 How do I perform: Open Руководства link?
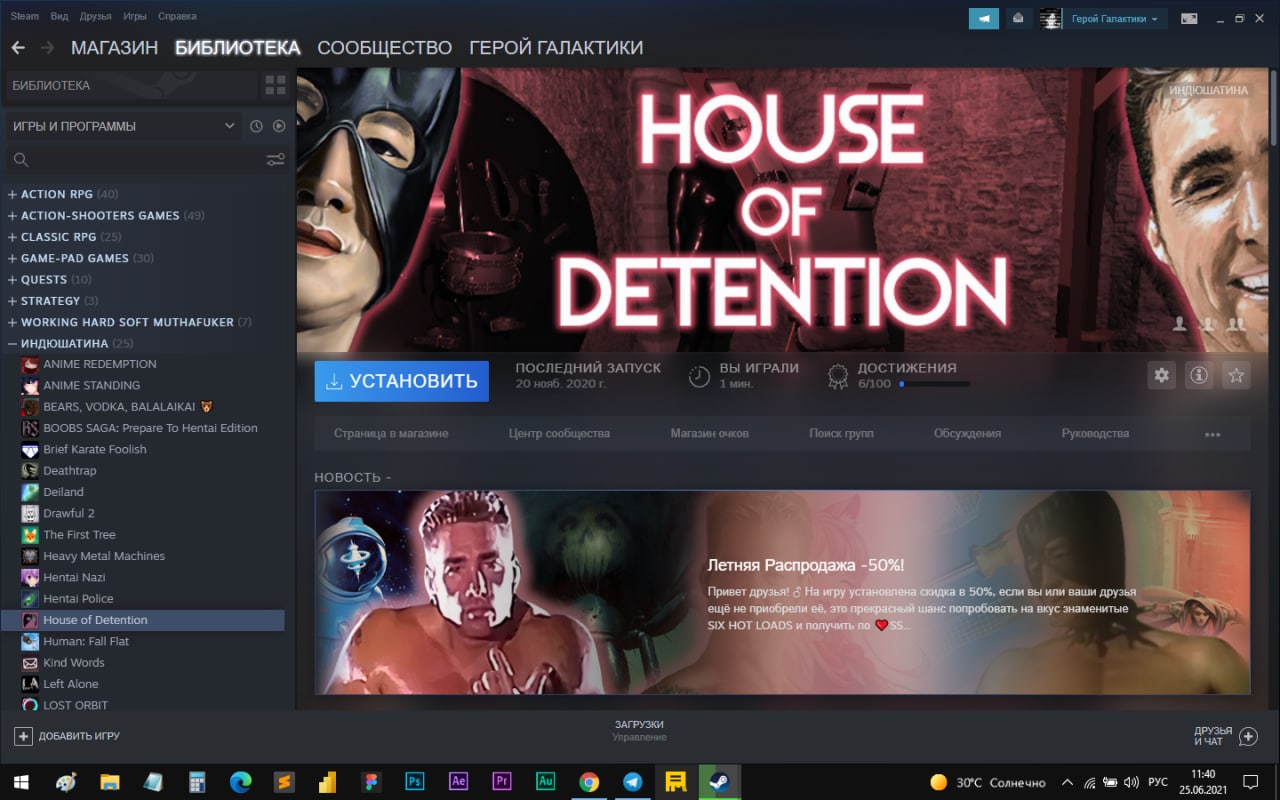point(1095,434)
